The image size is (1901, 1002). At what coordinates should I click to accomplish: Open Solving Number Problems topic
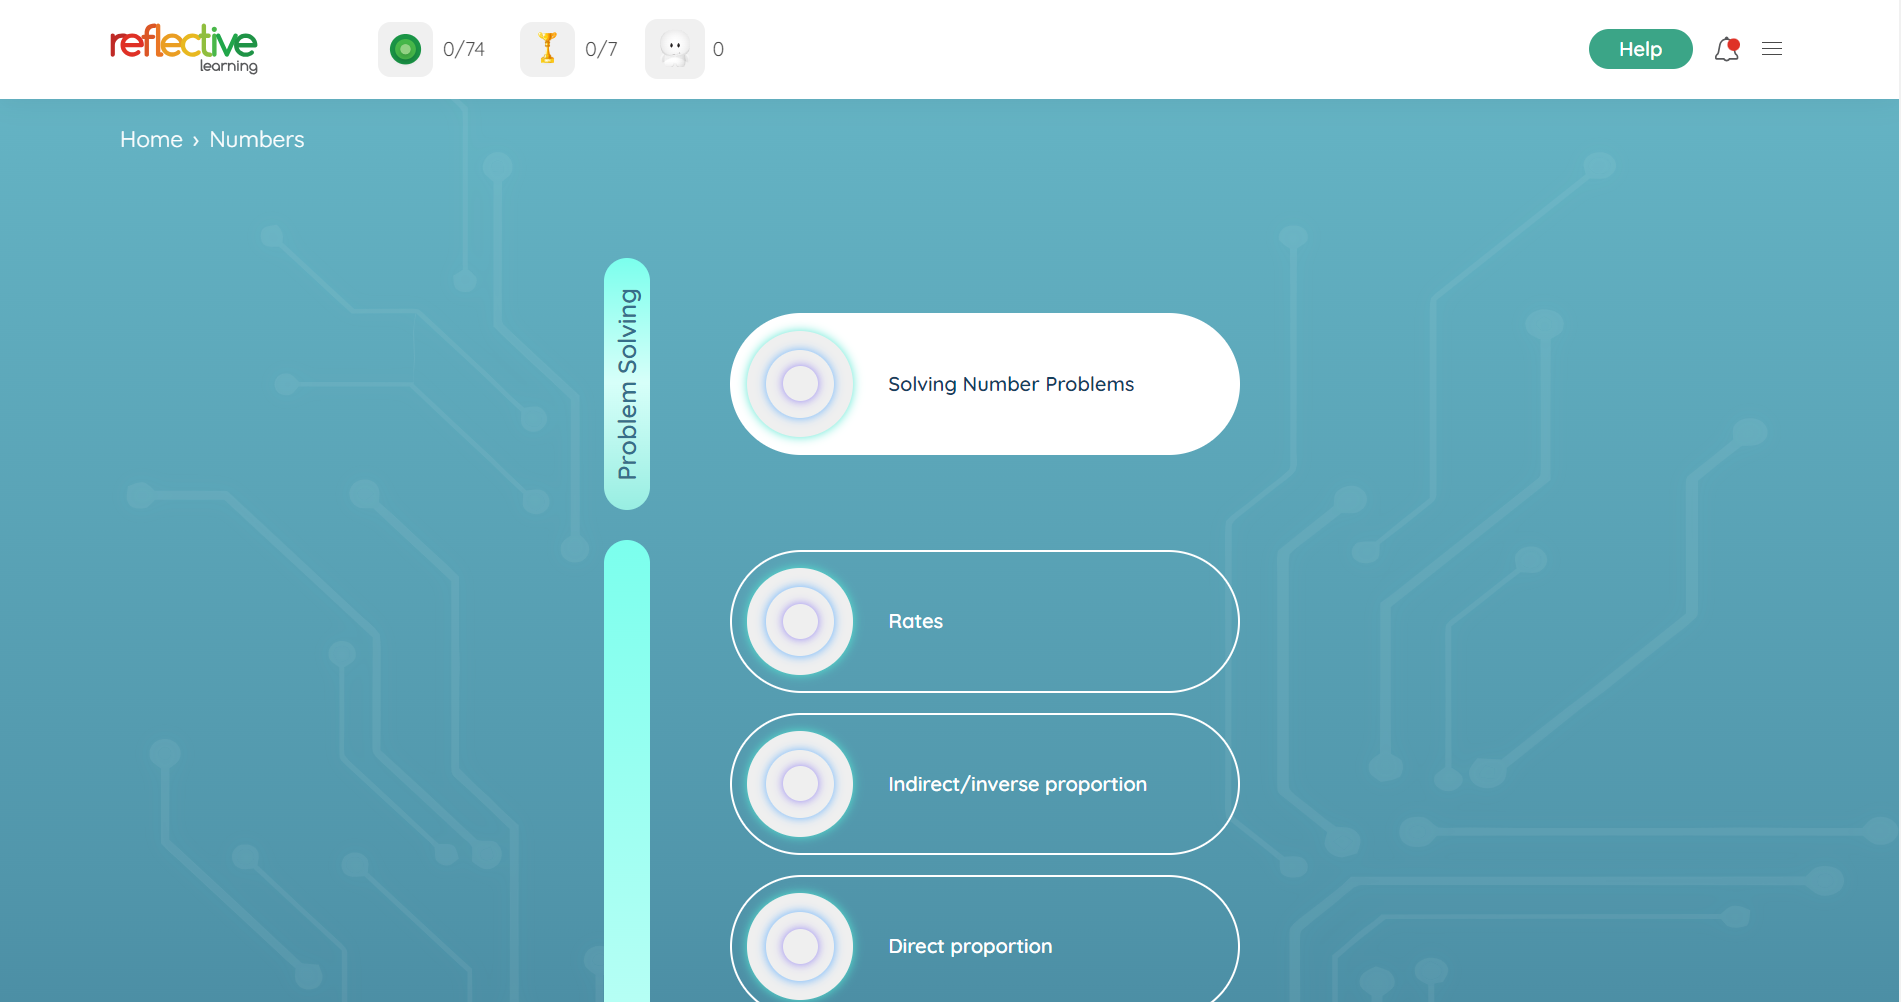[1010, 384]
